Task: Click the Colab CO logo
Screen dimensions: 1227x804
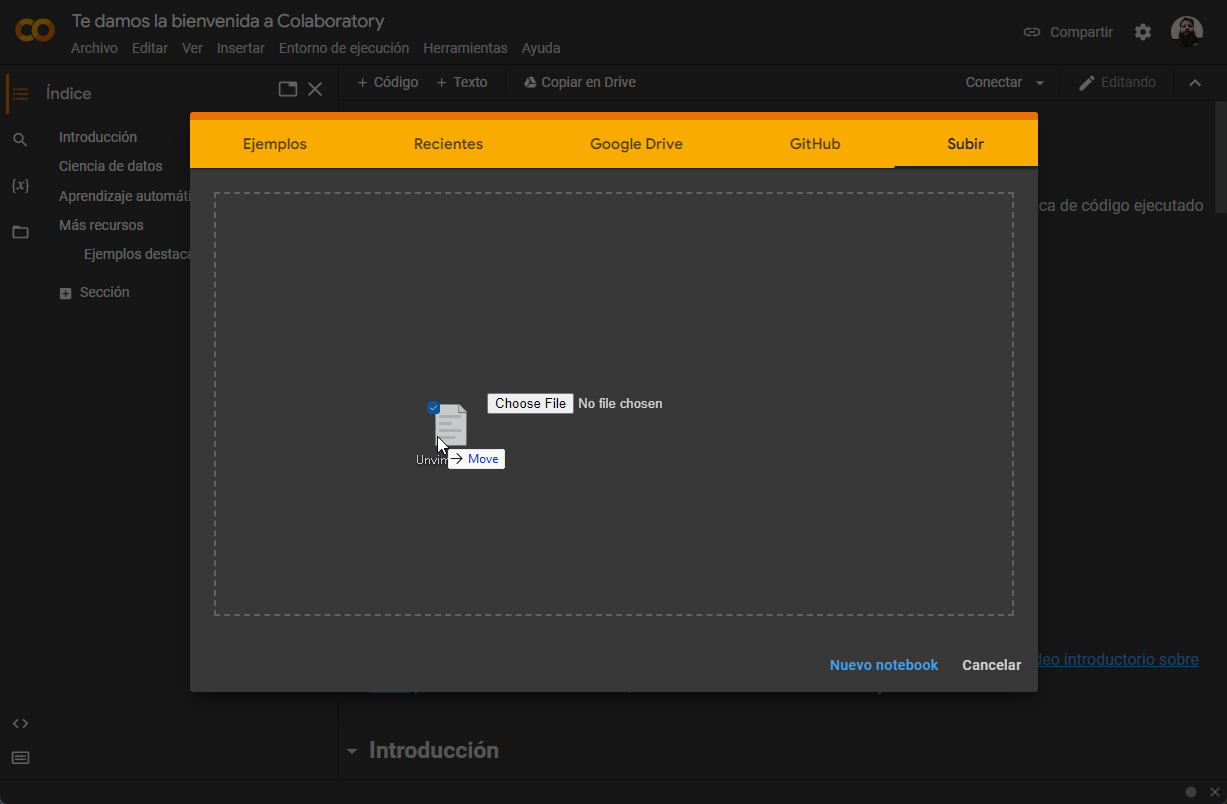Action: click(35, 30)
